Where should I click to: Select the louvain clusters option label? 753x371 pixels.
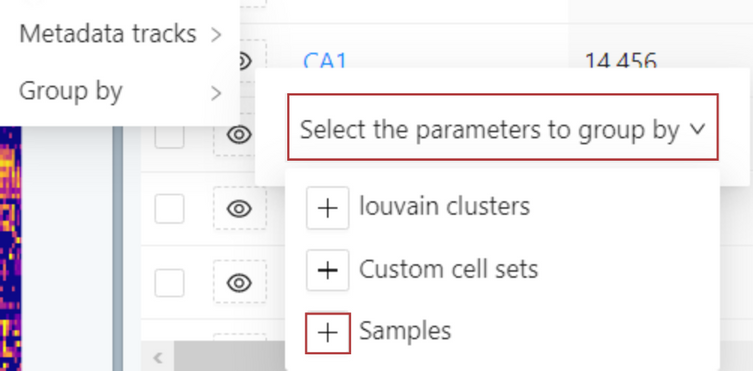445,207
